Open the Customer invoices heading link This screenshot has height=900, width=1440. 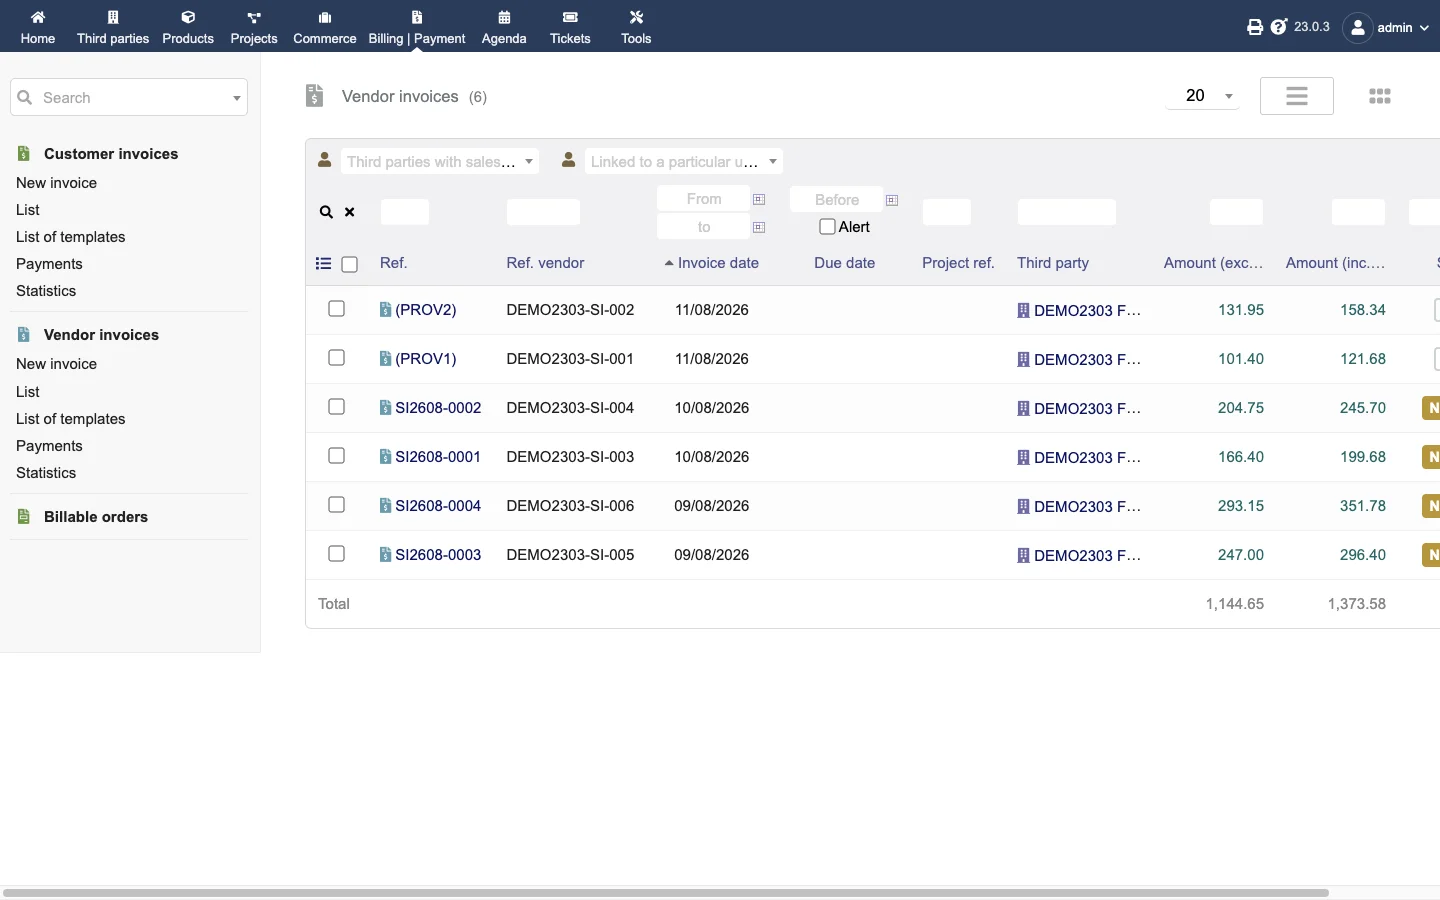pyautogui.click(x=111, y=154)
